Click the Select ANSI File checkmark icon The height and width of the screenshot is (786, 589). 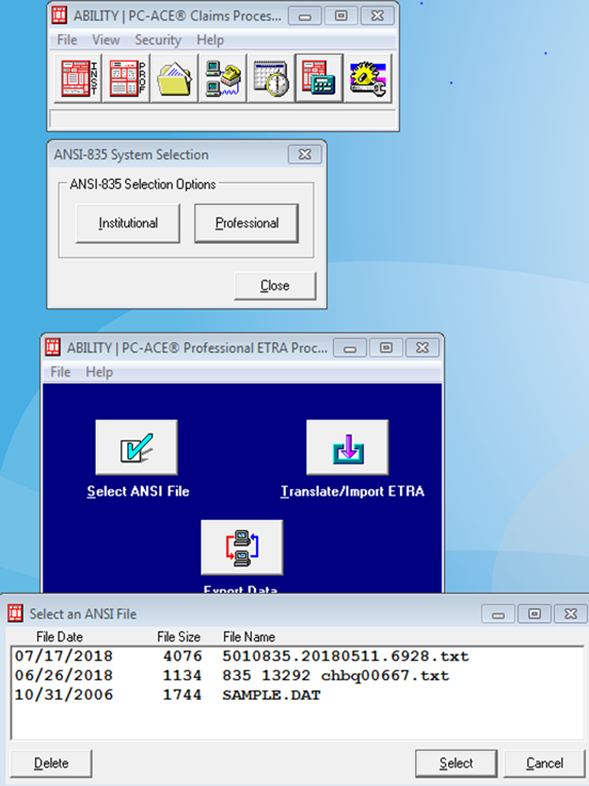(x=136, y=447)
